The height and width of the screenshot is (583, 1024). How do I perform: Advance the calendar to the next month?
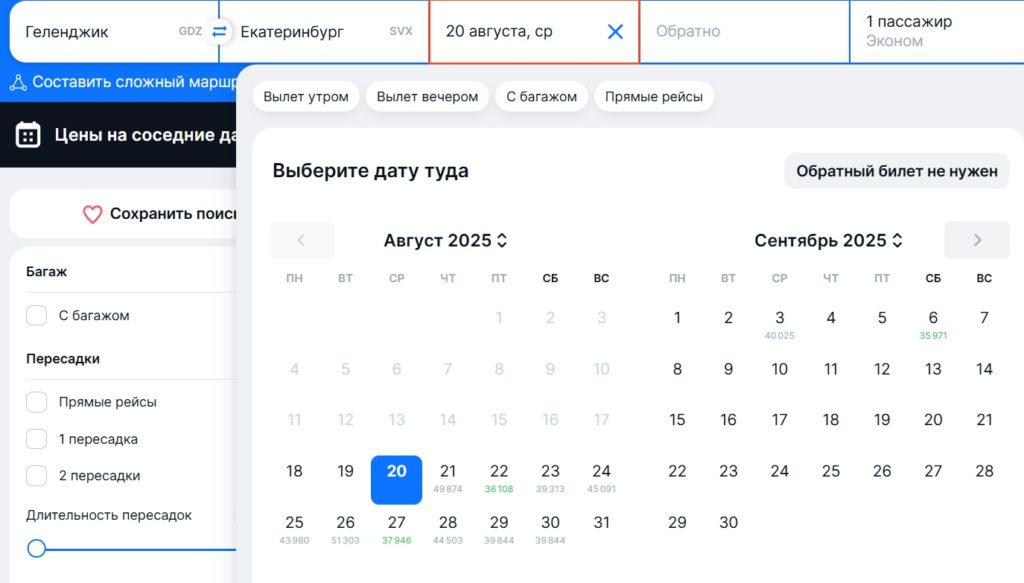(976, 240)
